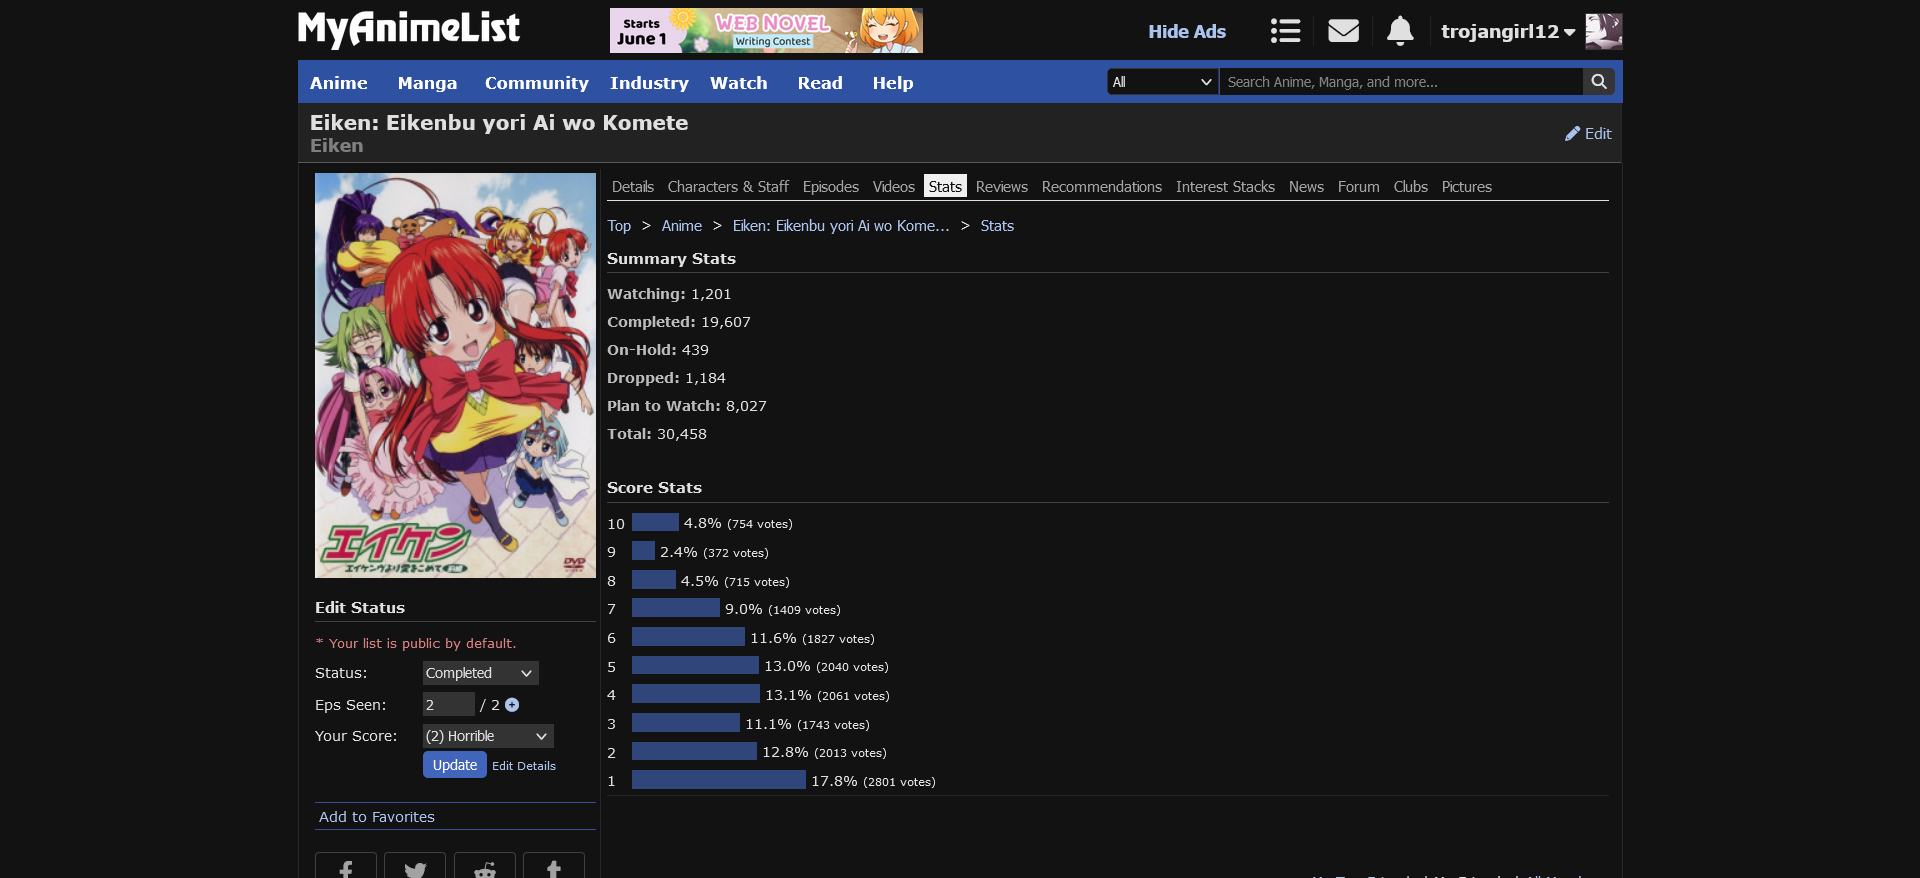The height and width of the screenshot is (878, 1920).
Task: Check notifications using the bell icon
Action: (1400, 31)
